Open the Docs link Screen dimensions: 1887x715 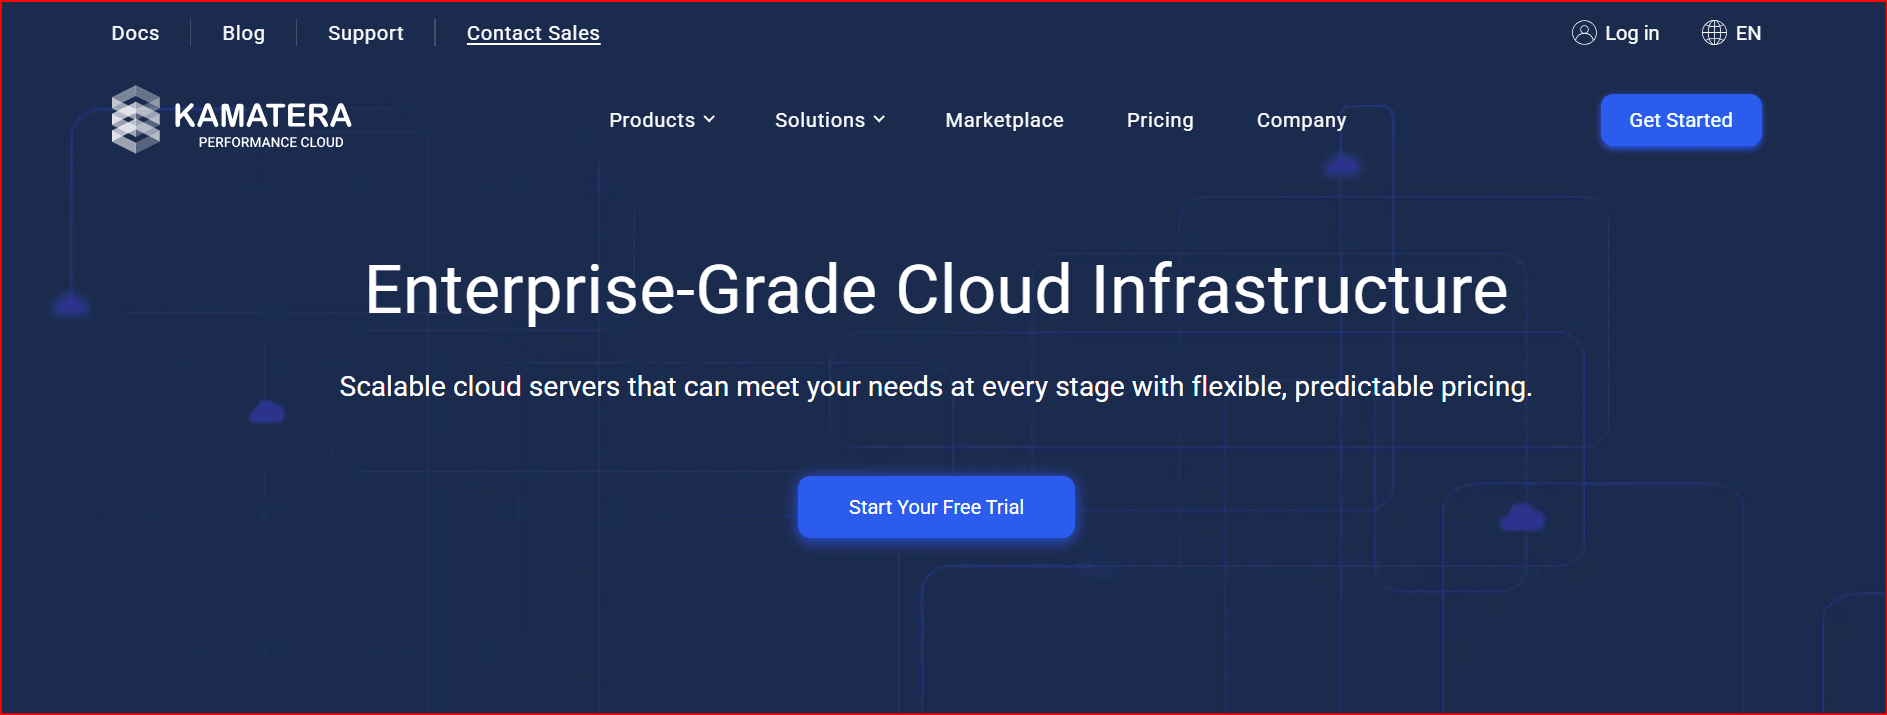135,33
